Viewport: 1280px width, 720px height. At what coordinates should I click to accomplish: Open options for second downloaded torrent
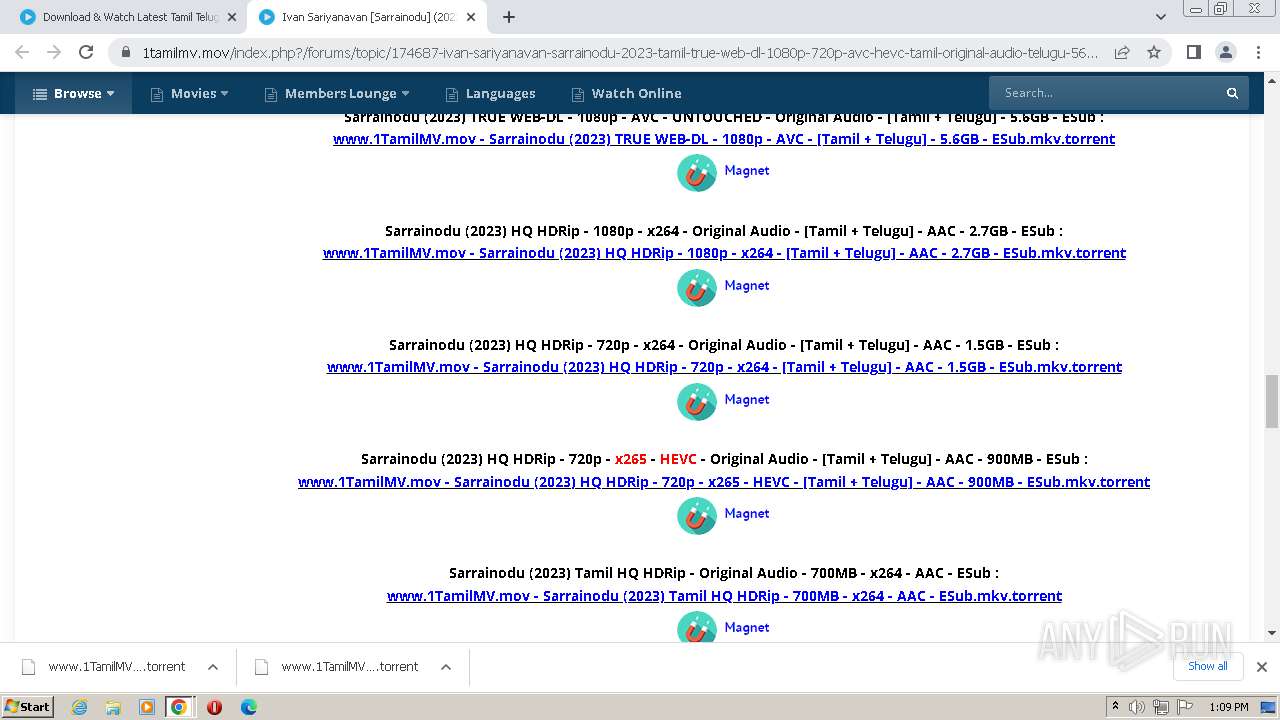(446, 667)
